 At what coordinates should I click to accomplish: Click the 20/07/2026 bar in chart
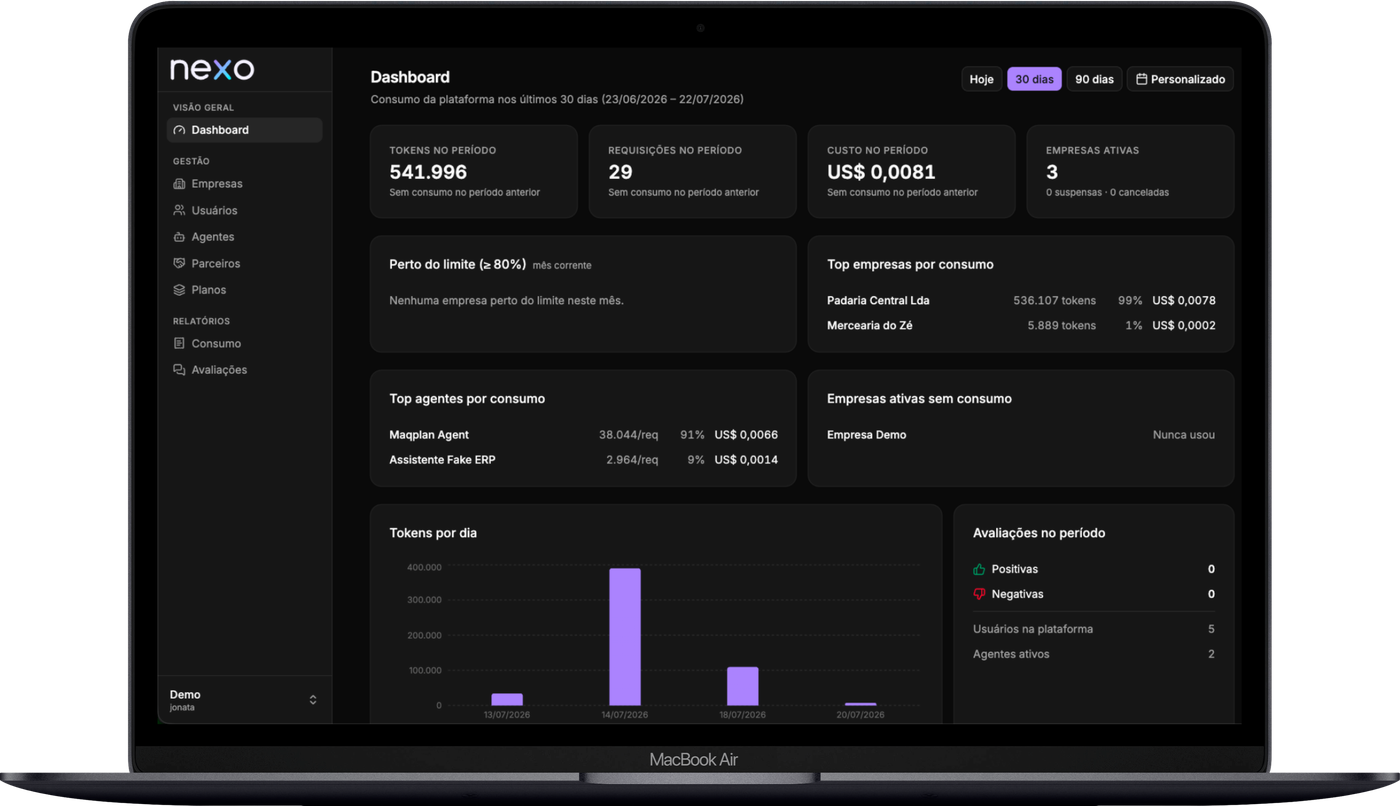860,704
